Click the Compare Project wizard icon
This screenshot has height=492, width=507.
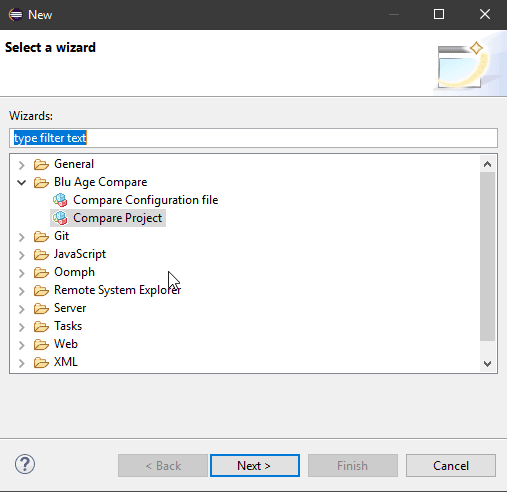(x=60, y=218)
